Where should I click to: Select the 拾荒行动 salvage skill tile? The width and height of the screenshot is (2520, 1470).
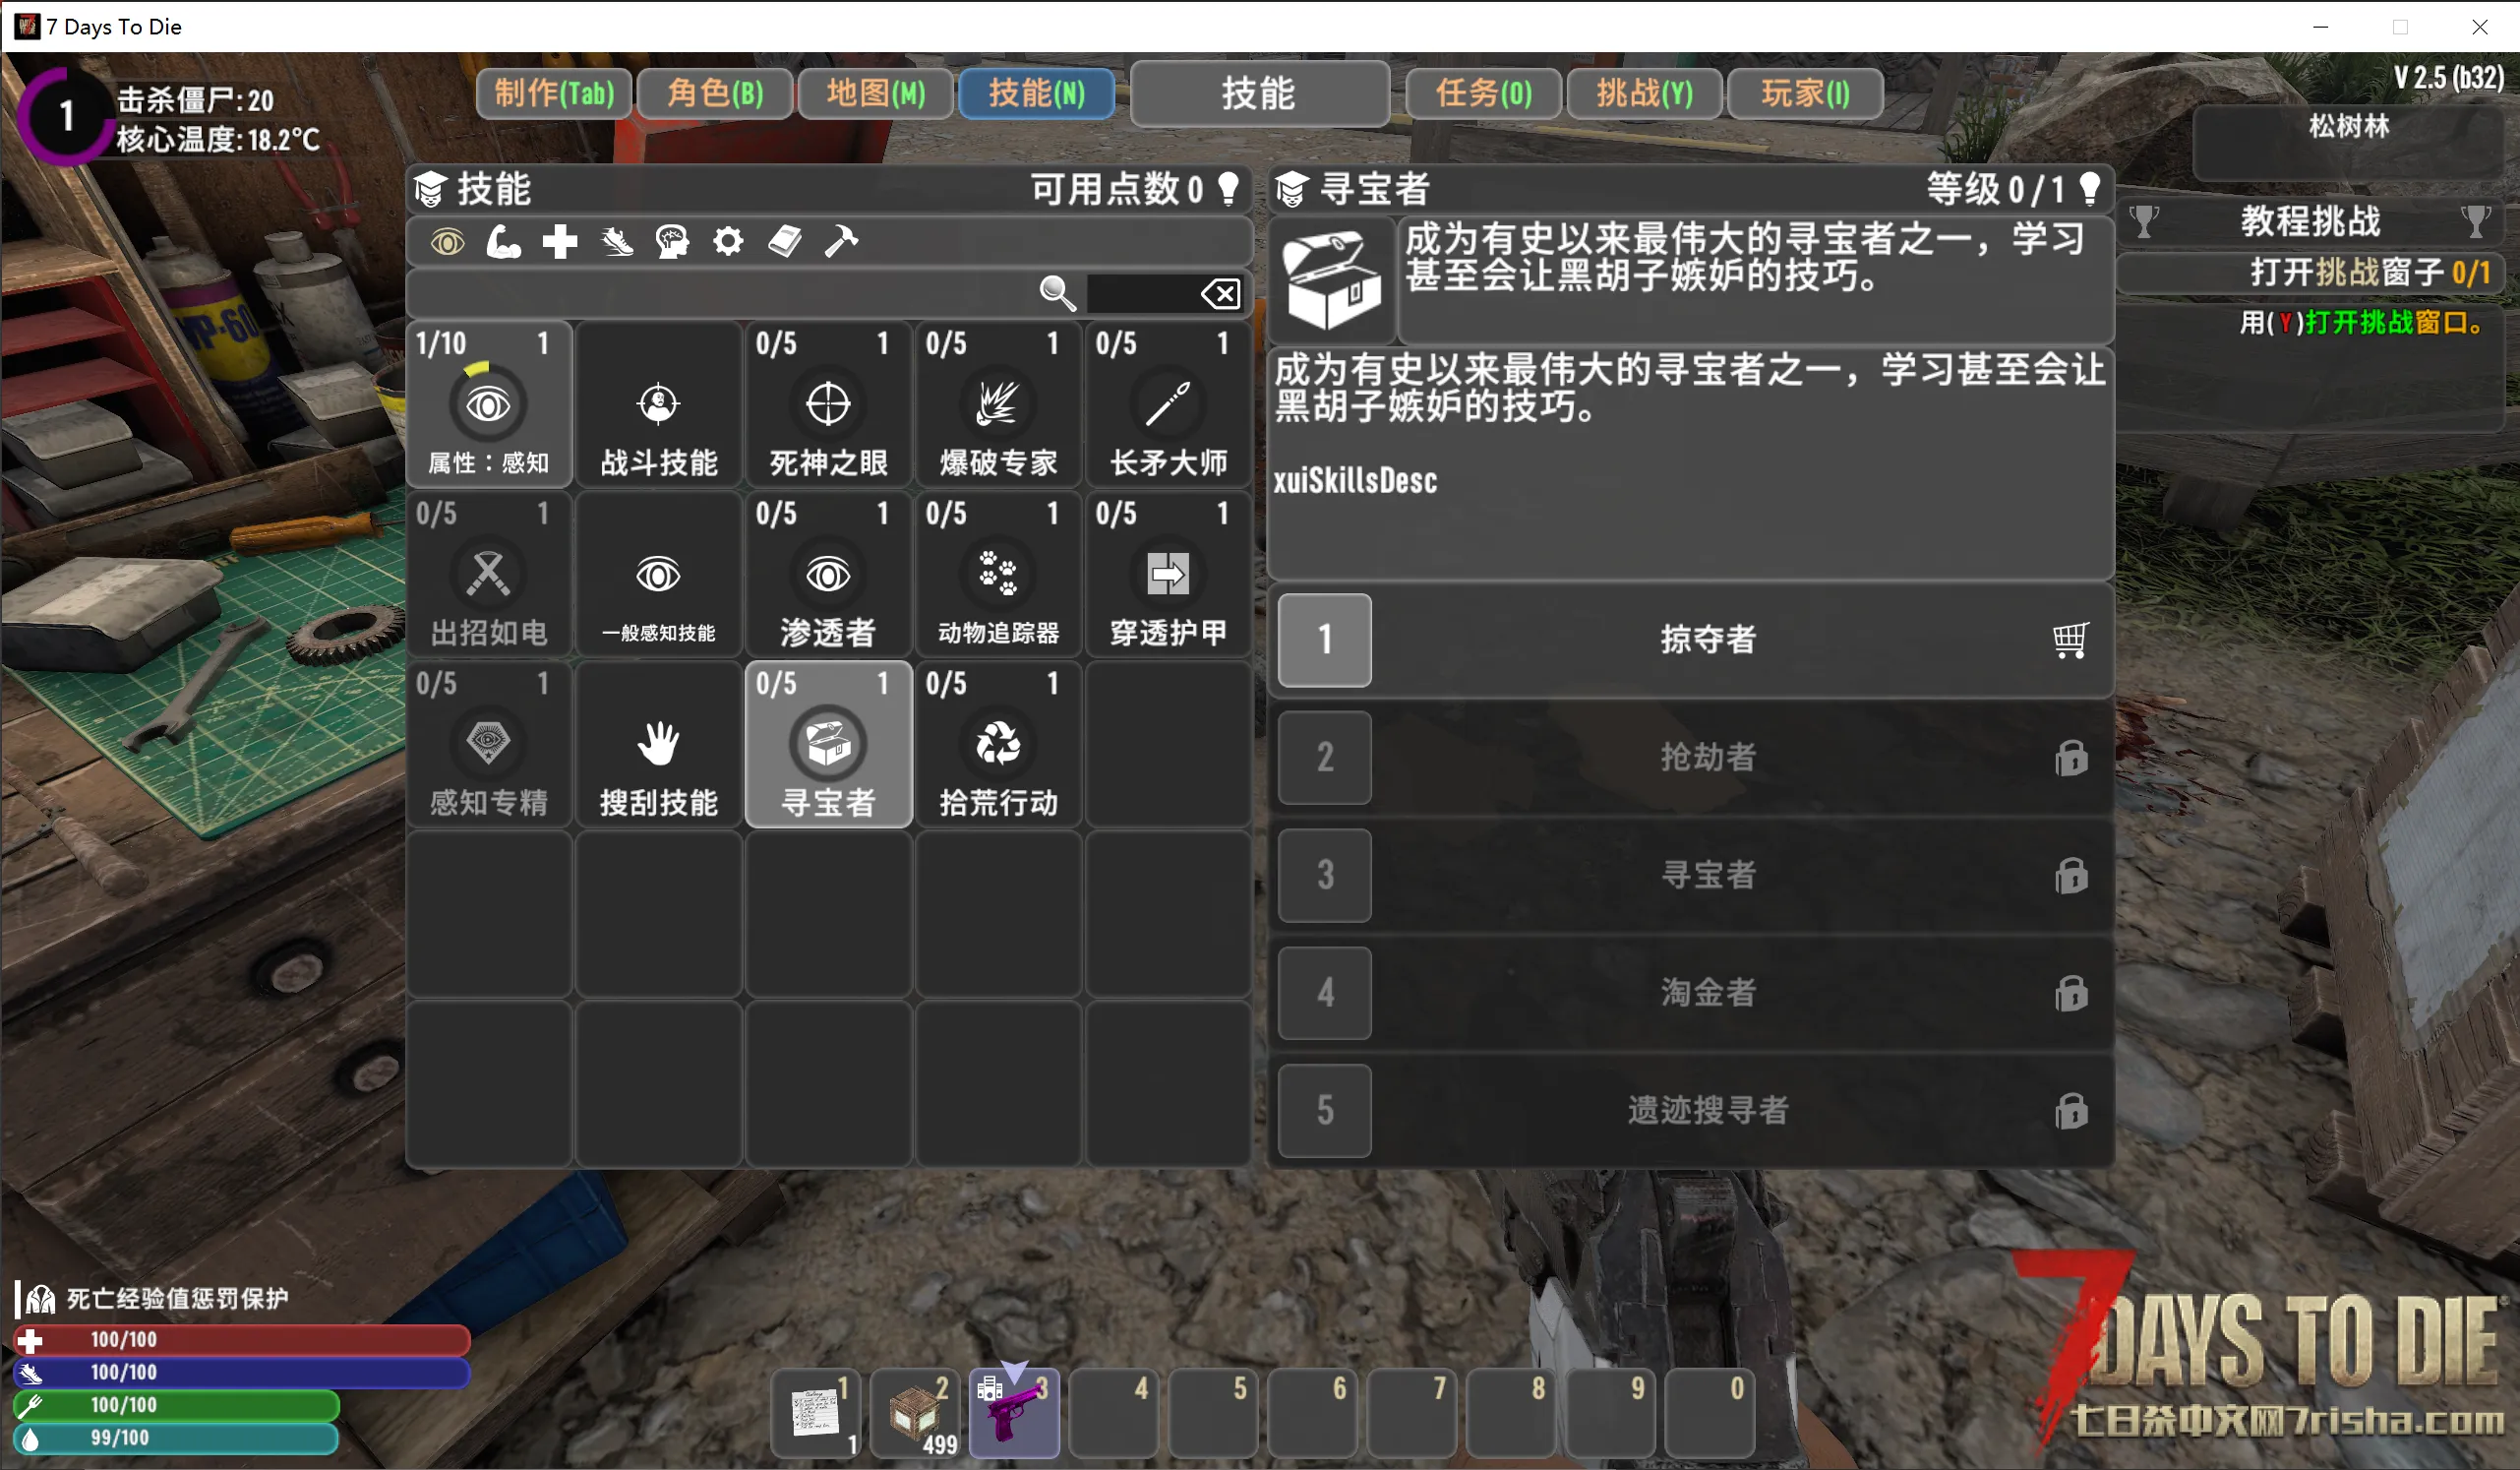click(998, 745)
